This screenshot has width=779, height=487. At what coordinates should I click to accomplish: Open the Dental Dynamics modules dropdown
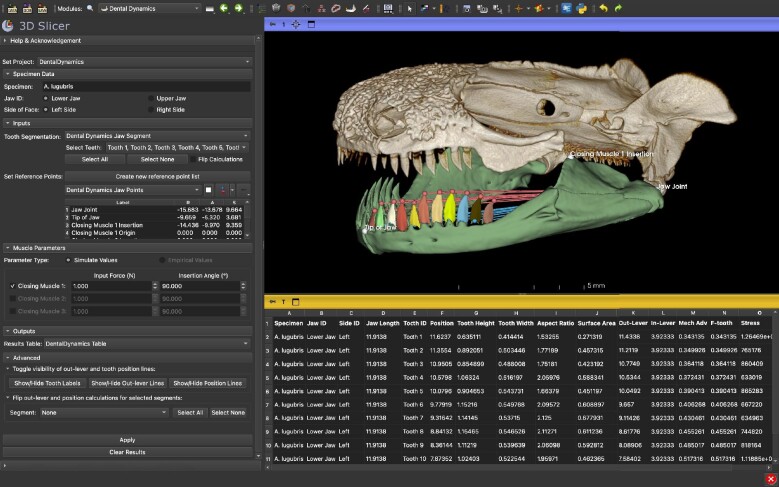click(x=150, y=8)
